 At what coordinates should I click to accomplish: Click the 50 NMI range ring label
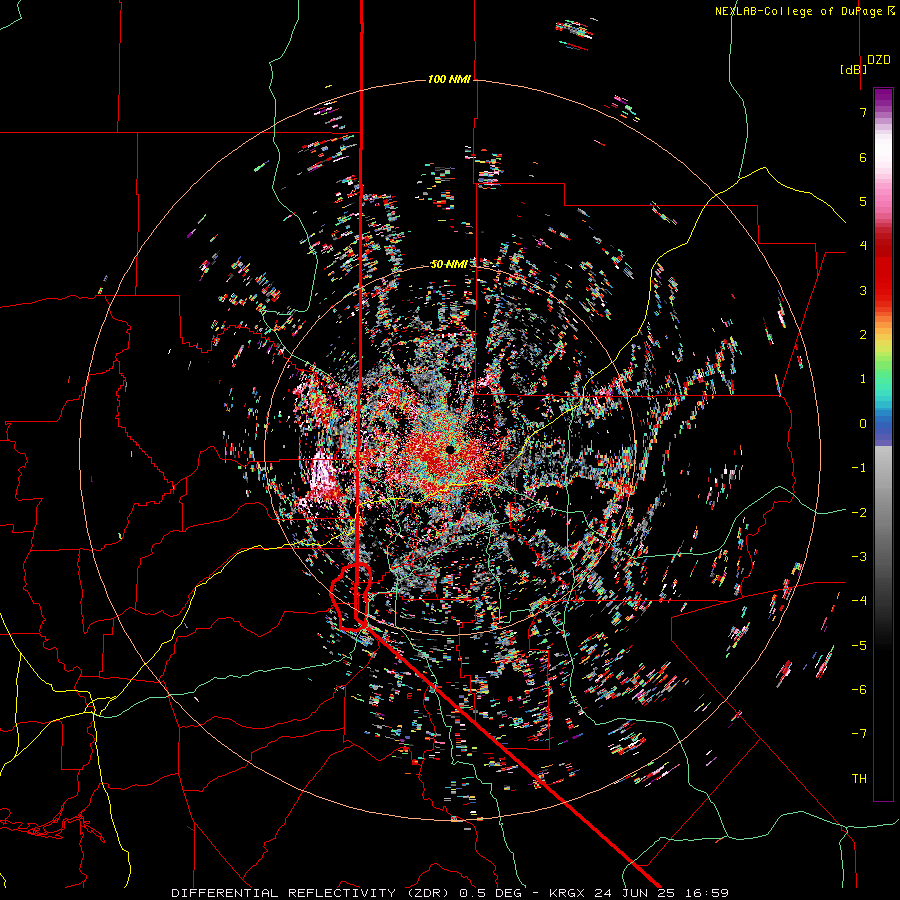[449, 264]
